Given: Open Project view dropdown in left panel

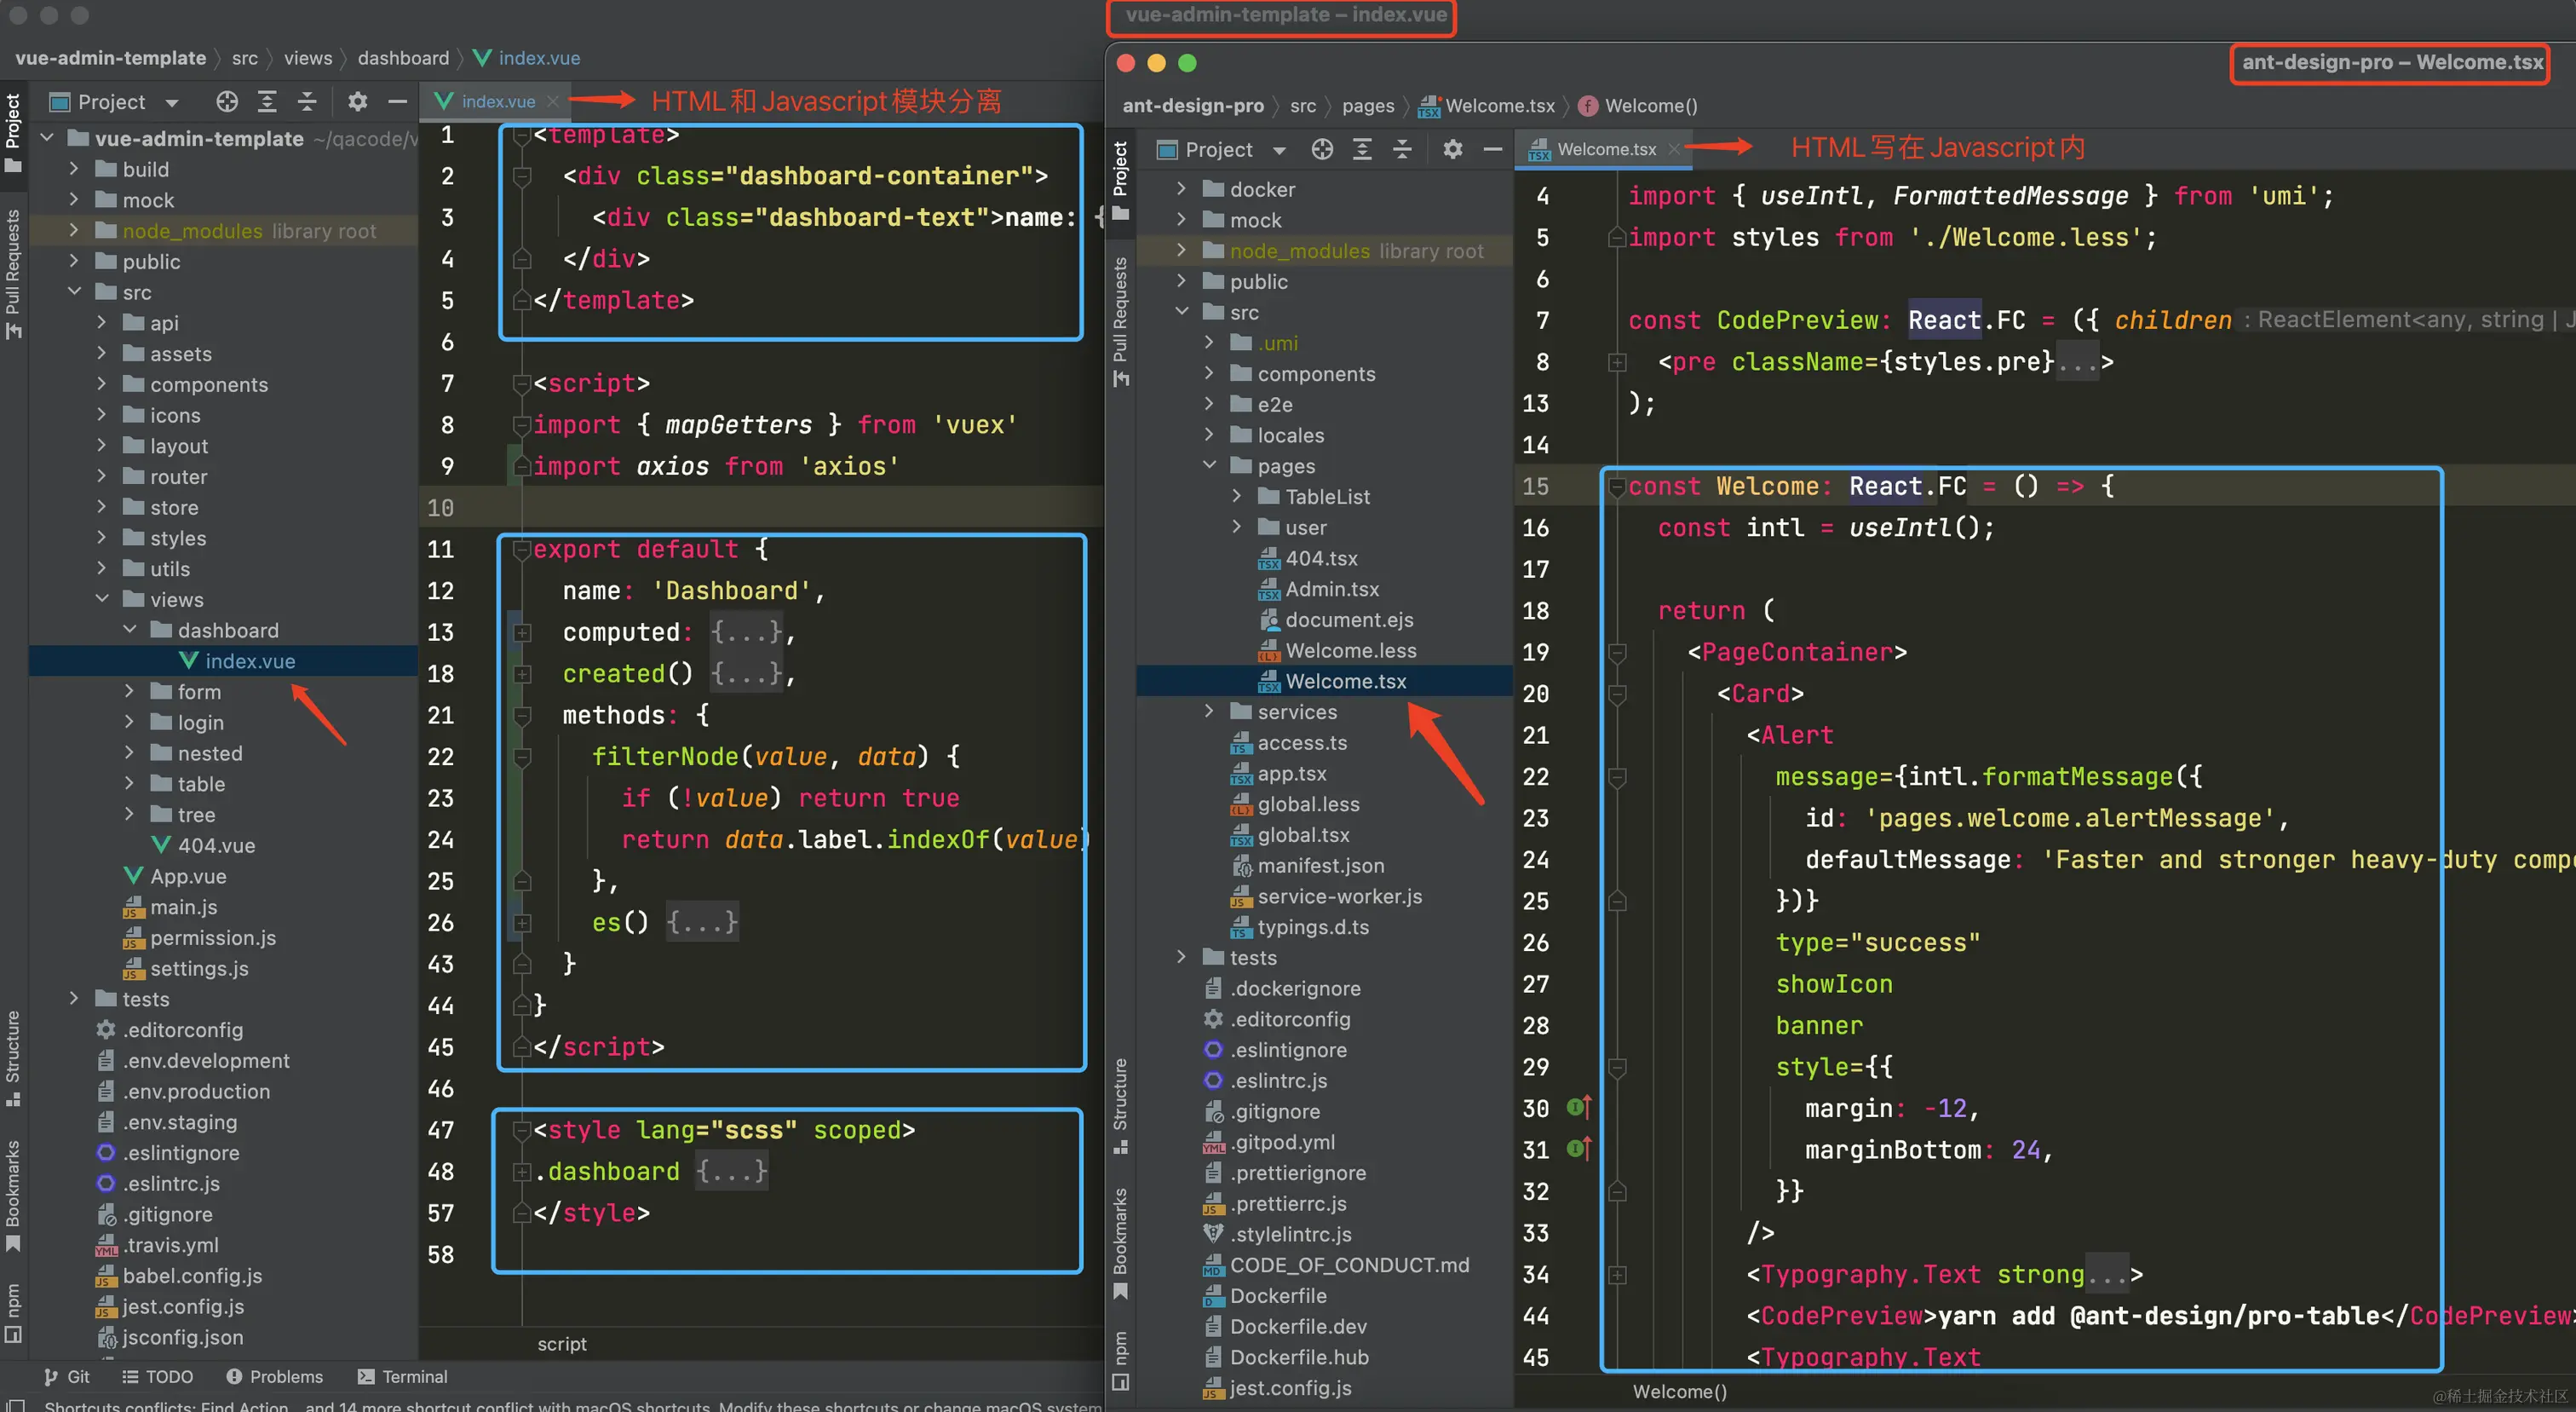Looking at the screenshot, I should click(172, 102).
